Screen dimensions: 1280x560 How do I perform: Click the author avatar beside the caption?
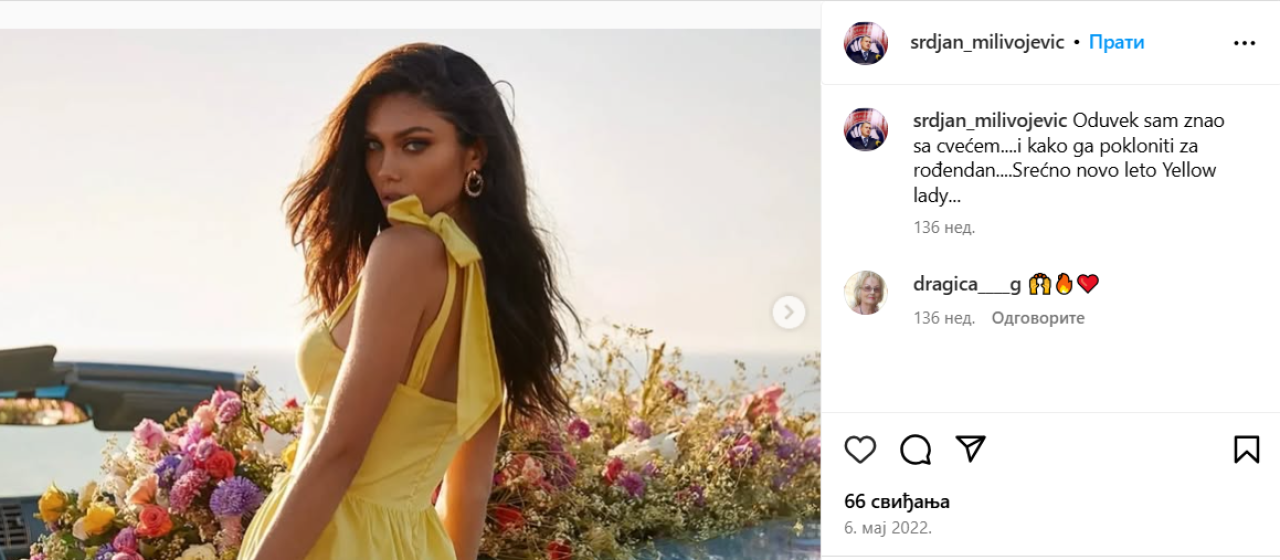tap(866, 129)
